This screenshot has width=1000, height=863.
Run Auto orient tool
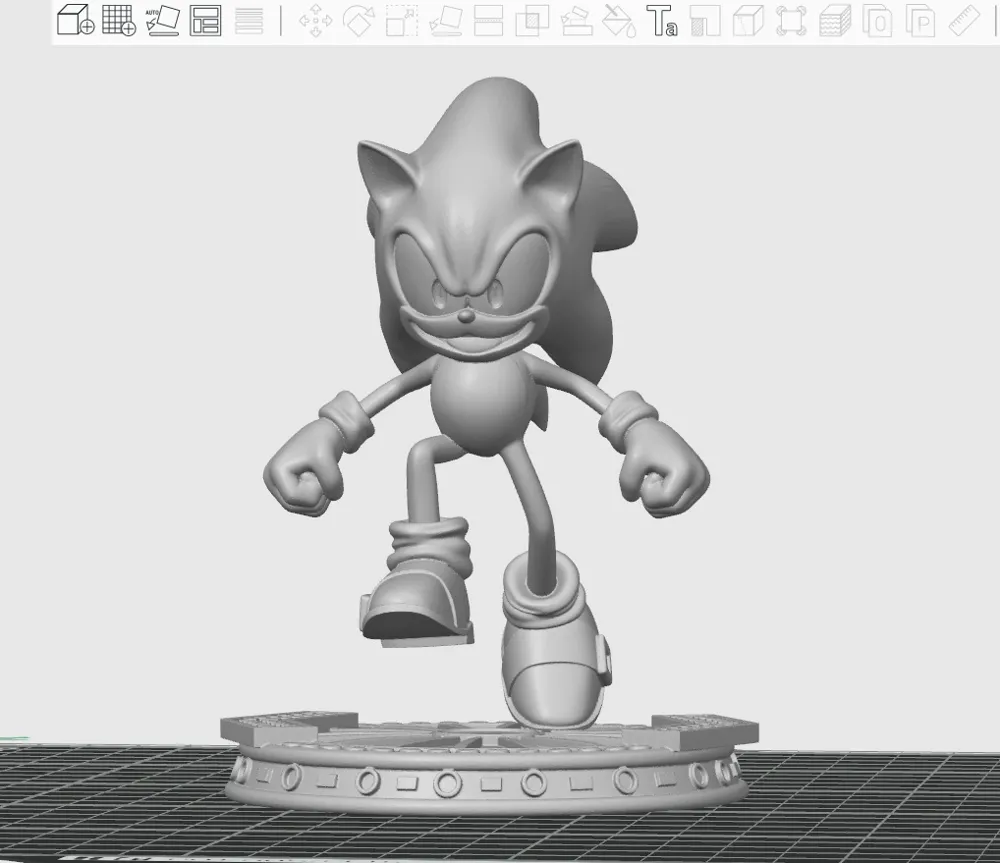click(x=163, y=20)
